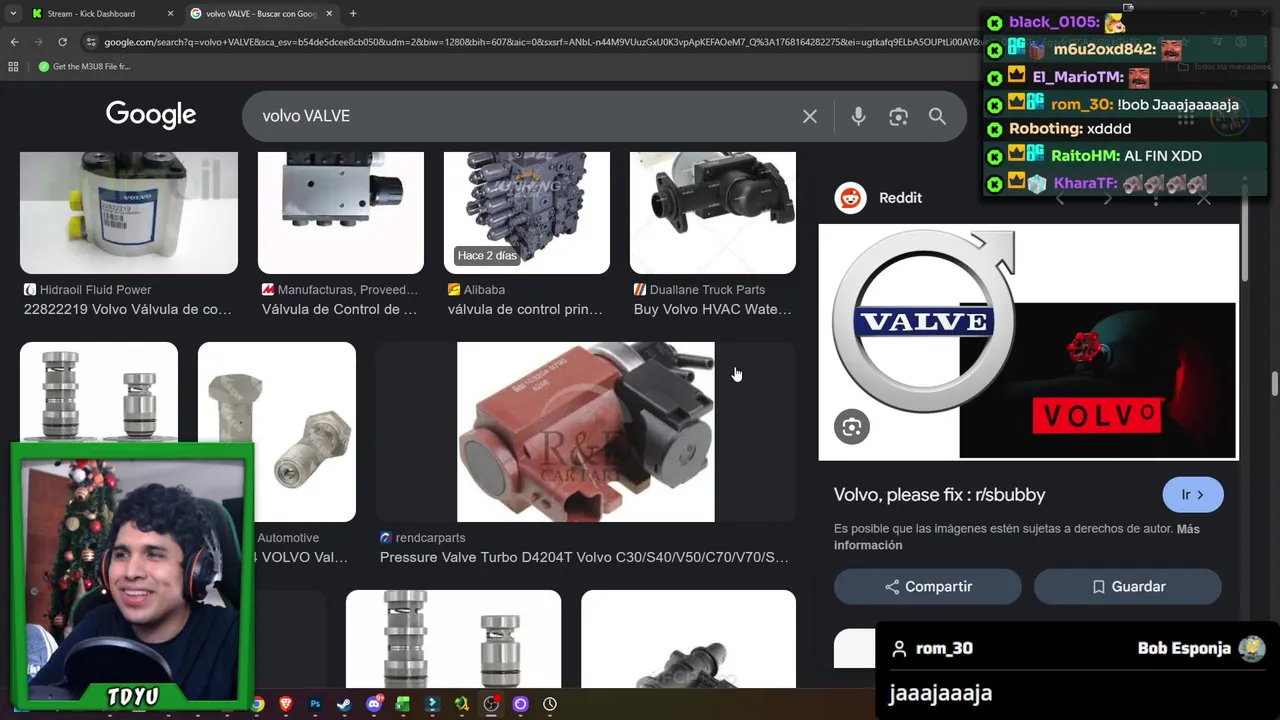1280x720 pixels.
Task: Open the rendcarparts source label
Action: point(422,537)
